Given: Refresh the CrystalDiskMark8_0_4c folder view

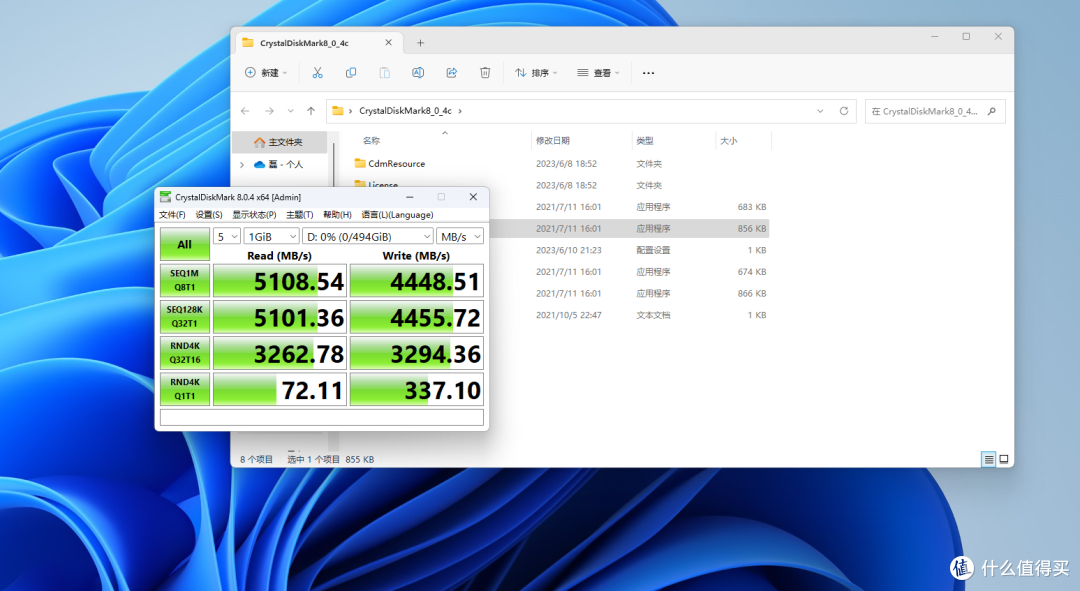Looking at the screenshot, I should 844,111.
